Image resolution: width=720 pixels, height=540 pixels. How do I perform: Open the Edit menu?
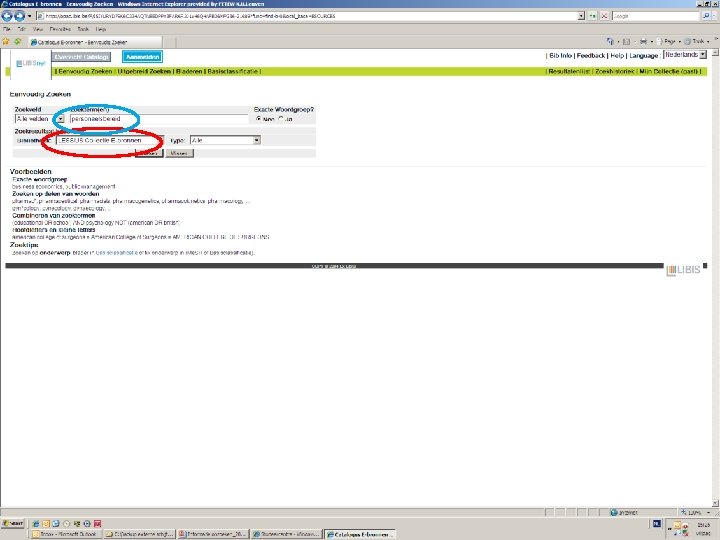coord(22,29)
